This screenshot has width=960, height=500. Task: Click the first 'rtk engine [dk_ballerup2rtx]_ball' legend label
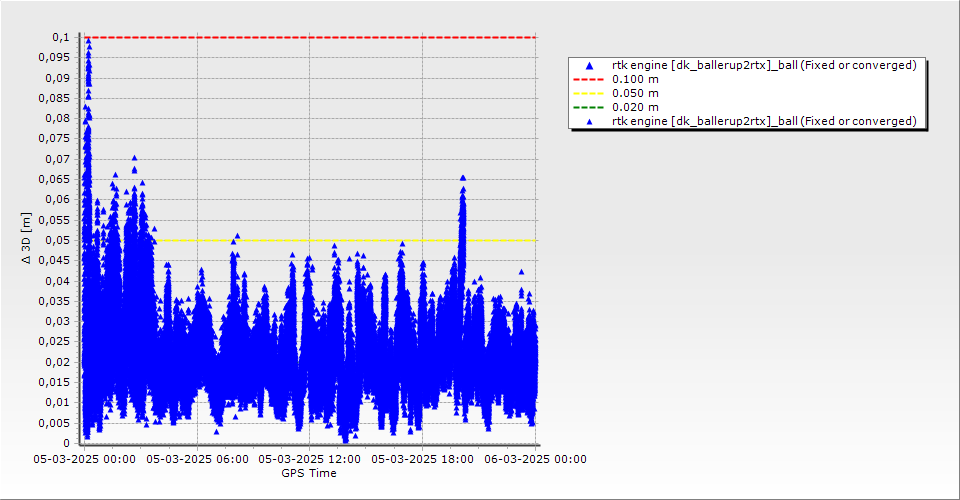[x=764, y=65]
